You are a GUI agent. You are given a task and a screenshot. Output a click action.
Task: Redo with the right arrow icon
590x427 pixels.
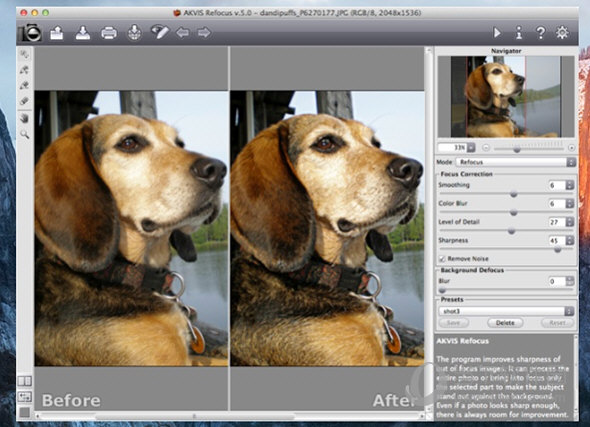pyautogui.click(x=204, y=33)
